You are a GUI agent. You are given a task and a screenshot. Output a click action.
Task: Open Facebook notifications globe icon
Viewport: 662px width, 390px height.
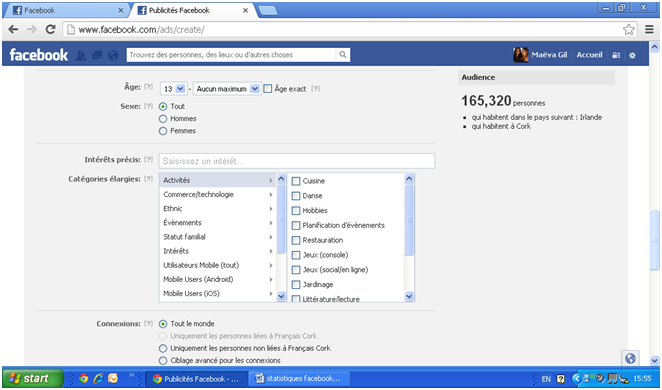click(x=113, y=55)
